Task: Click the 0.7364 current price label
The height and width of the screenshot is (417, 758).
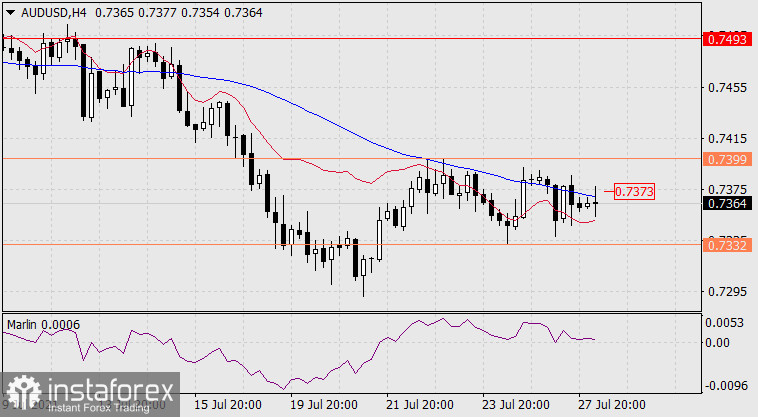Action: point(726,203)
